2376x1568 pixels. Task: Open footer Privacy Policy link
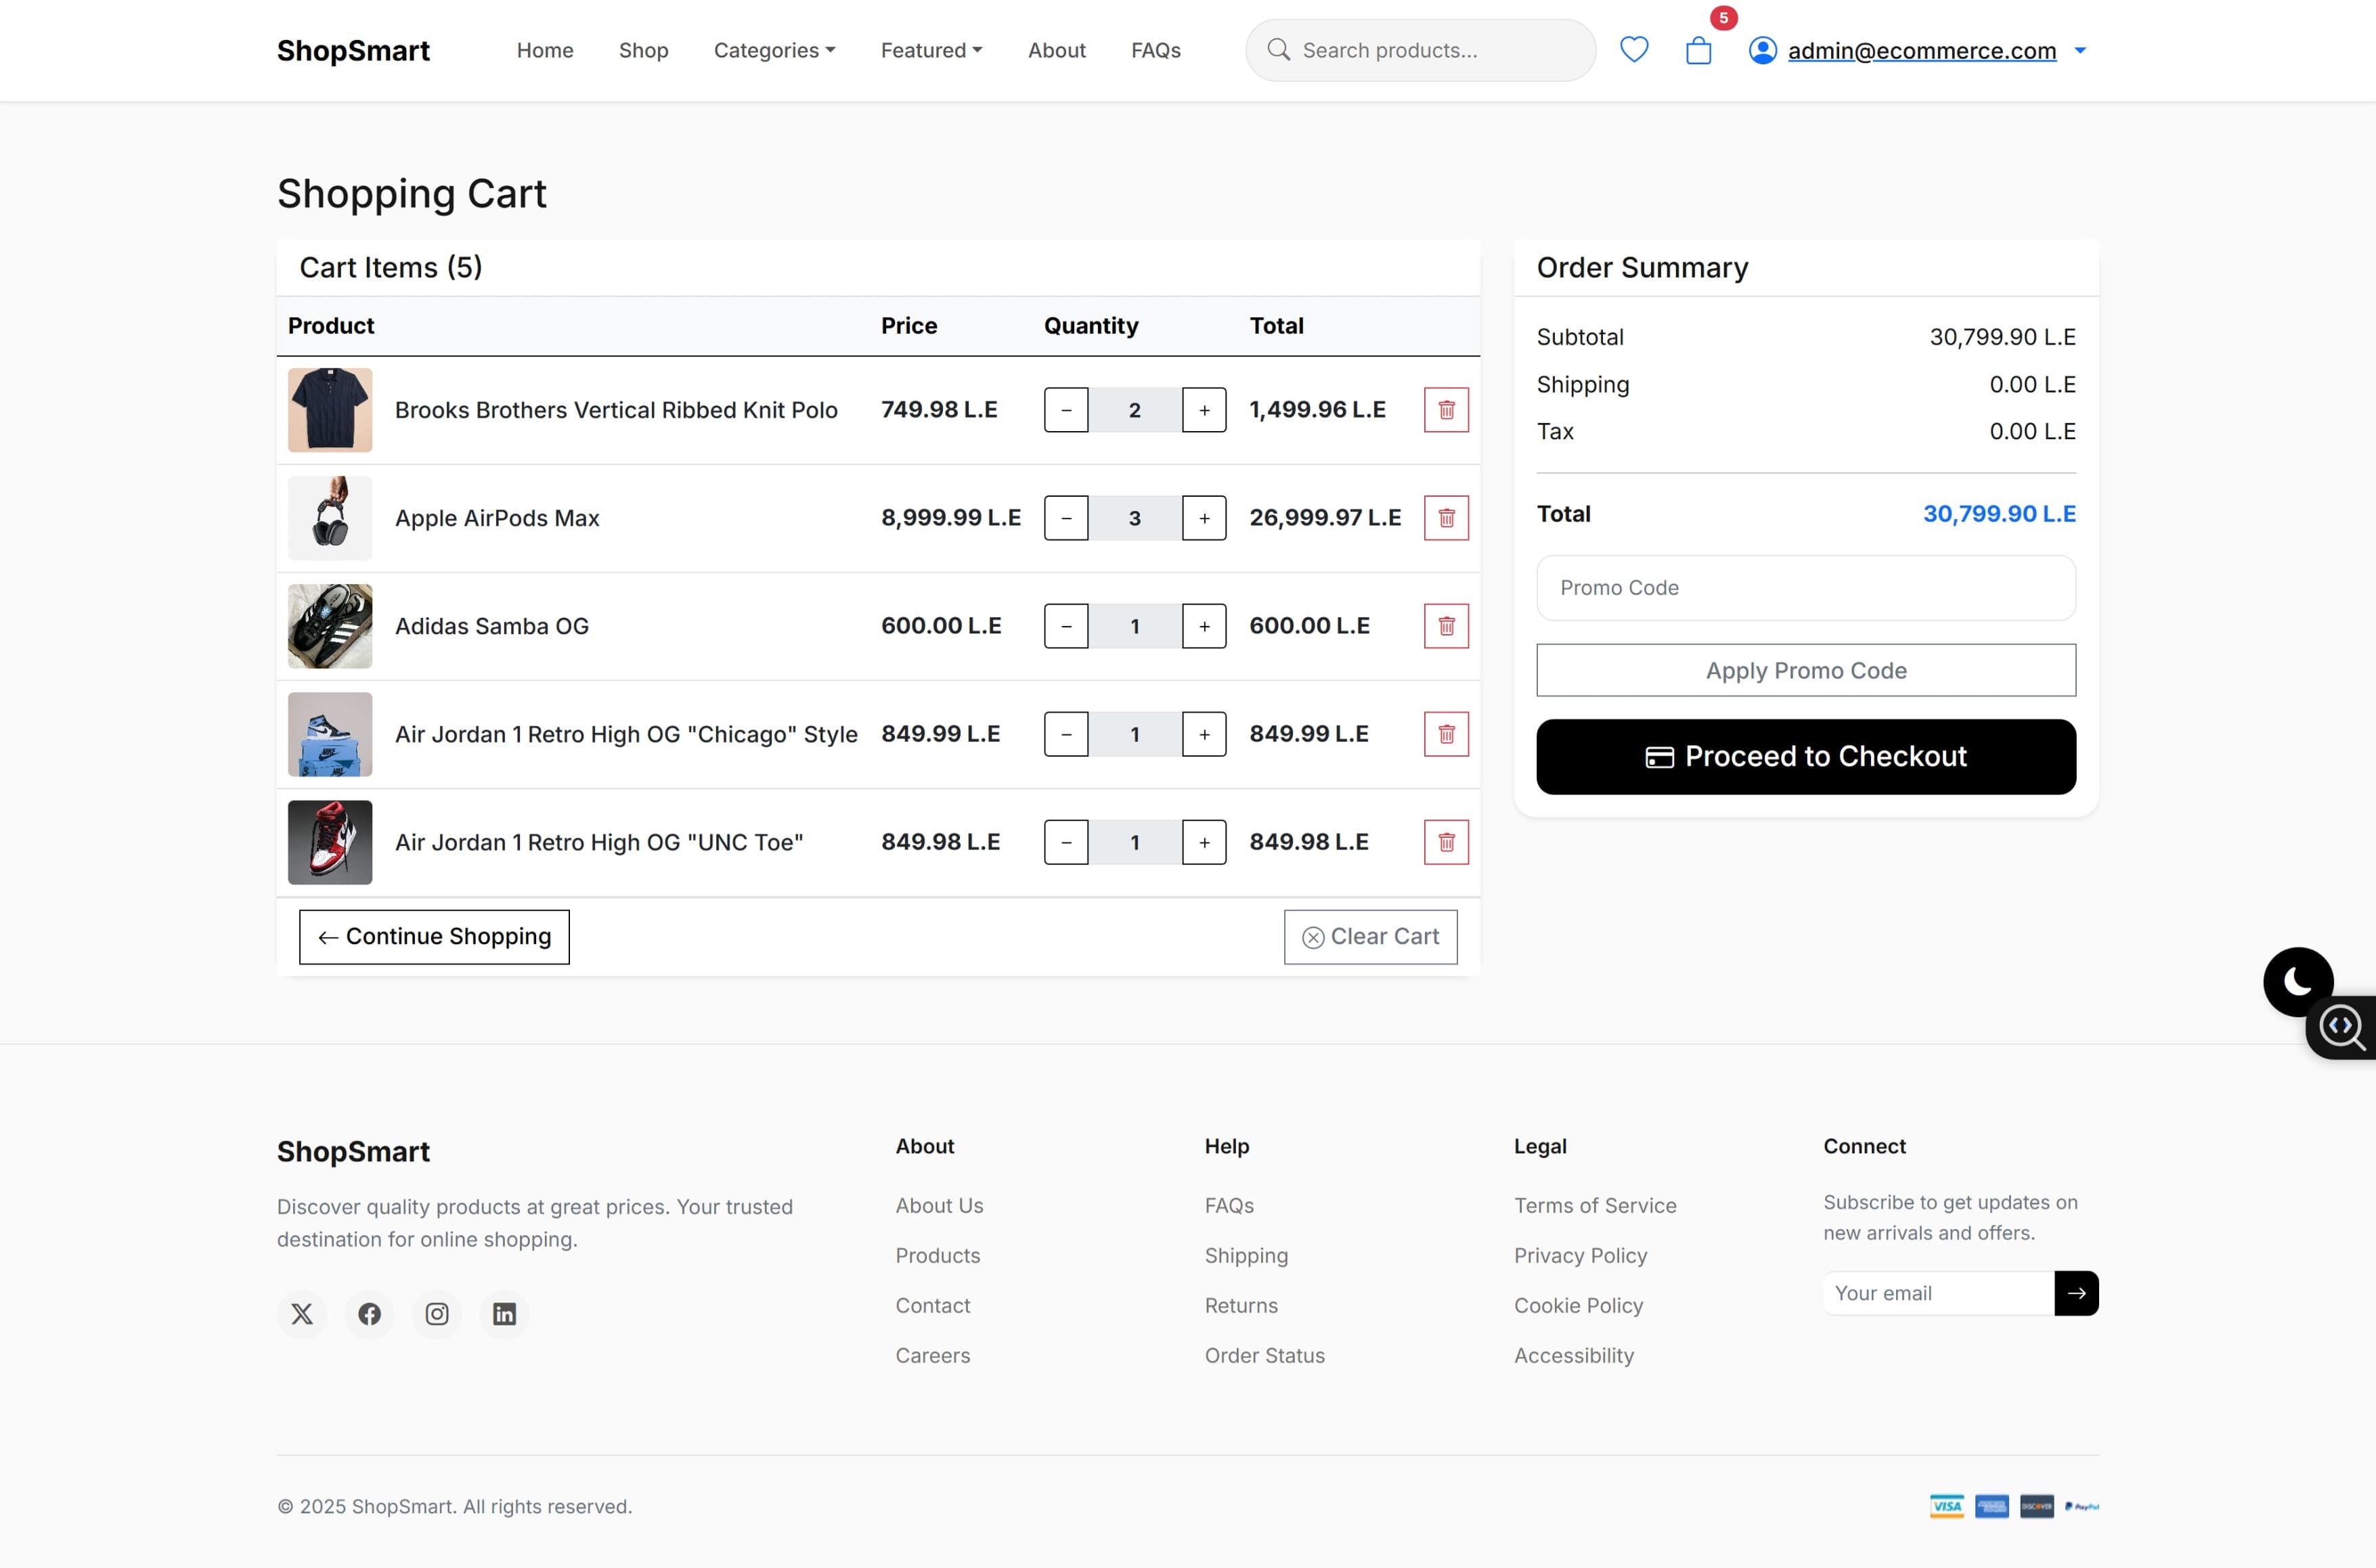[1580, 1255]
